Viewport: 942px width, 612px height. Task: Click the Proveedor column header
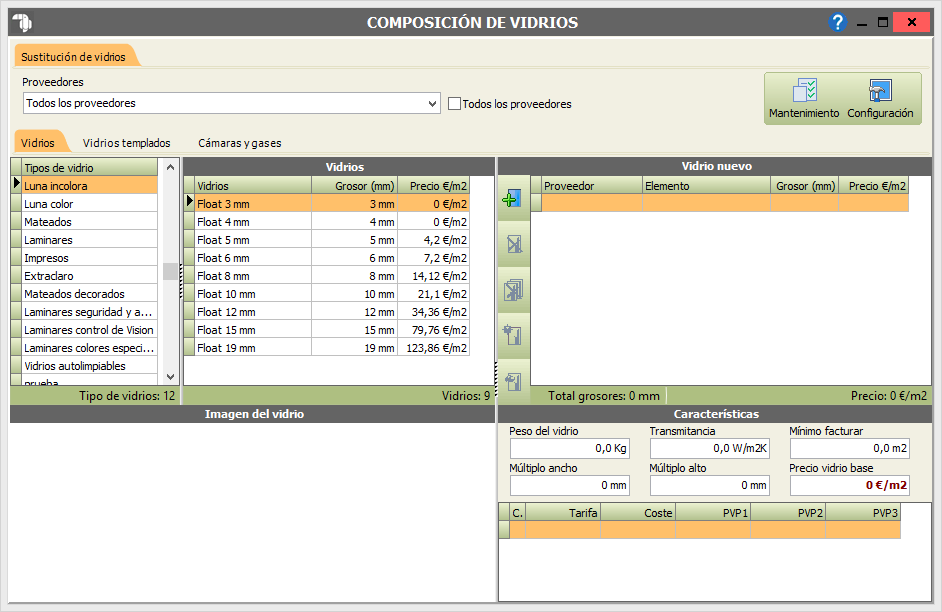pos(592,186)
